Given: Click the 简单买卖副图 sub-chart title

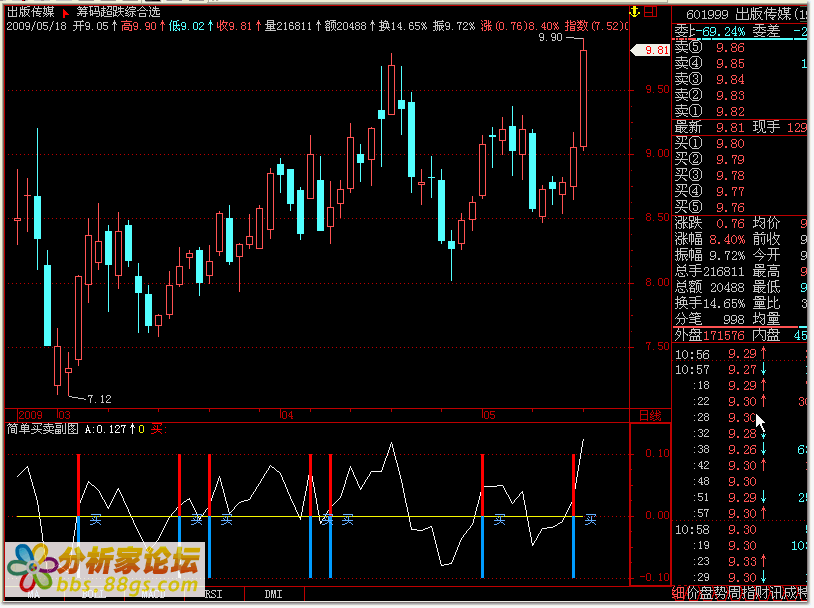Looking at the screenshot, I should pyautogui.click(x=42, y=429).
